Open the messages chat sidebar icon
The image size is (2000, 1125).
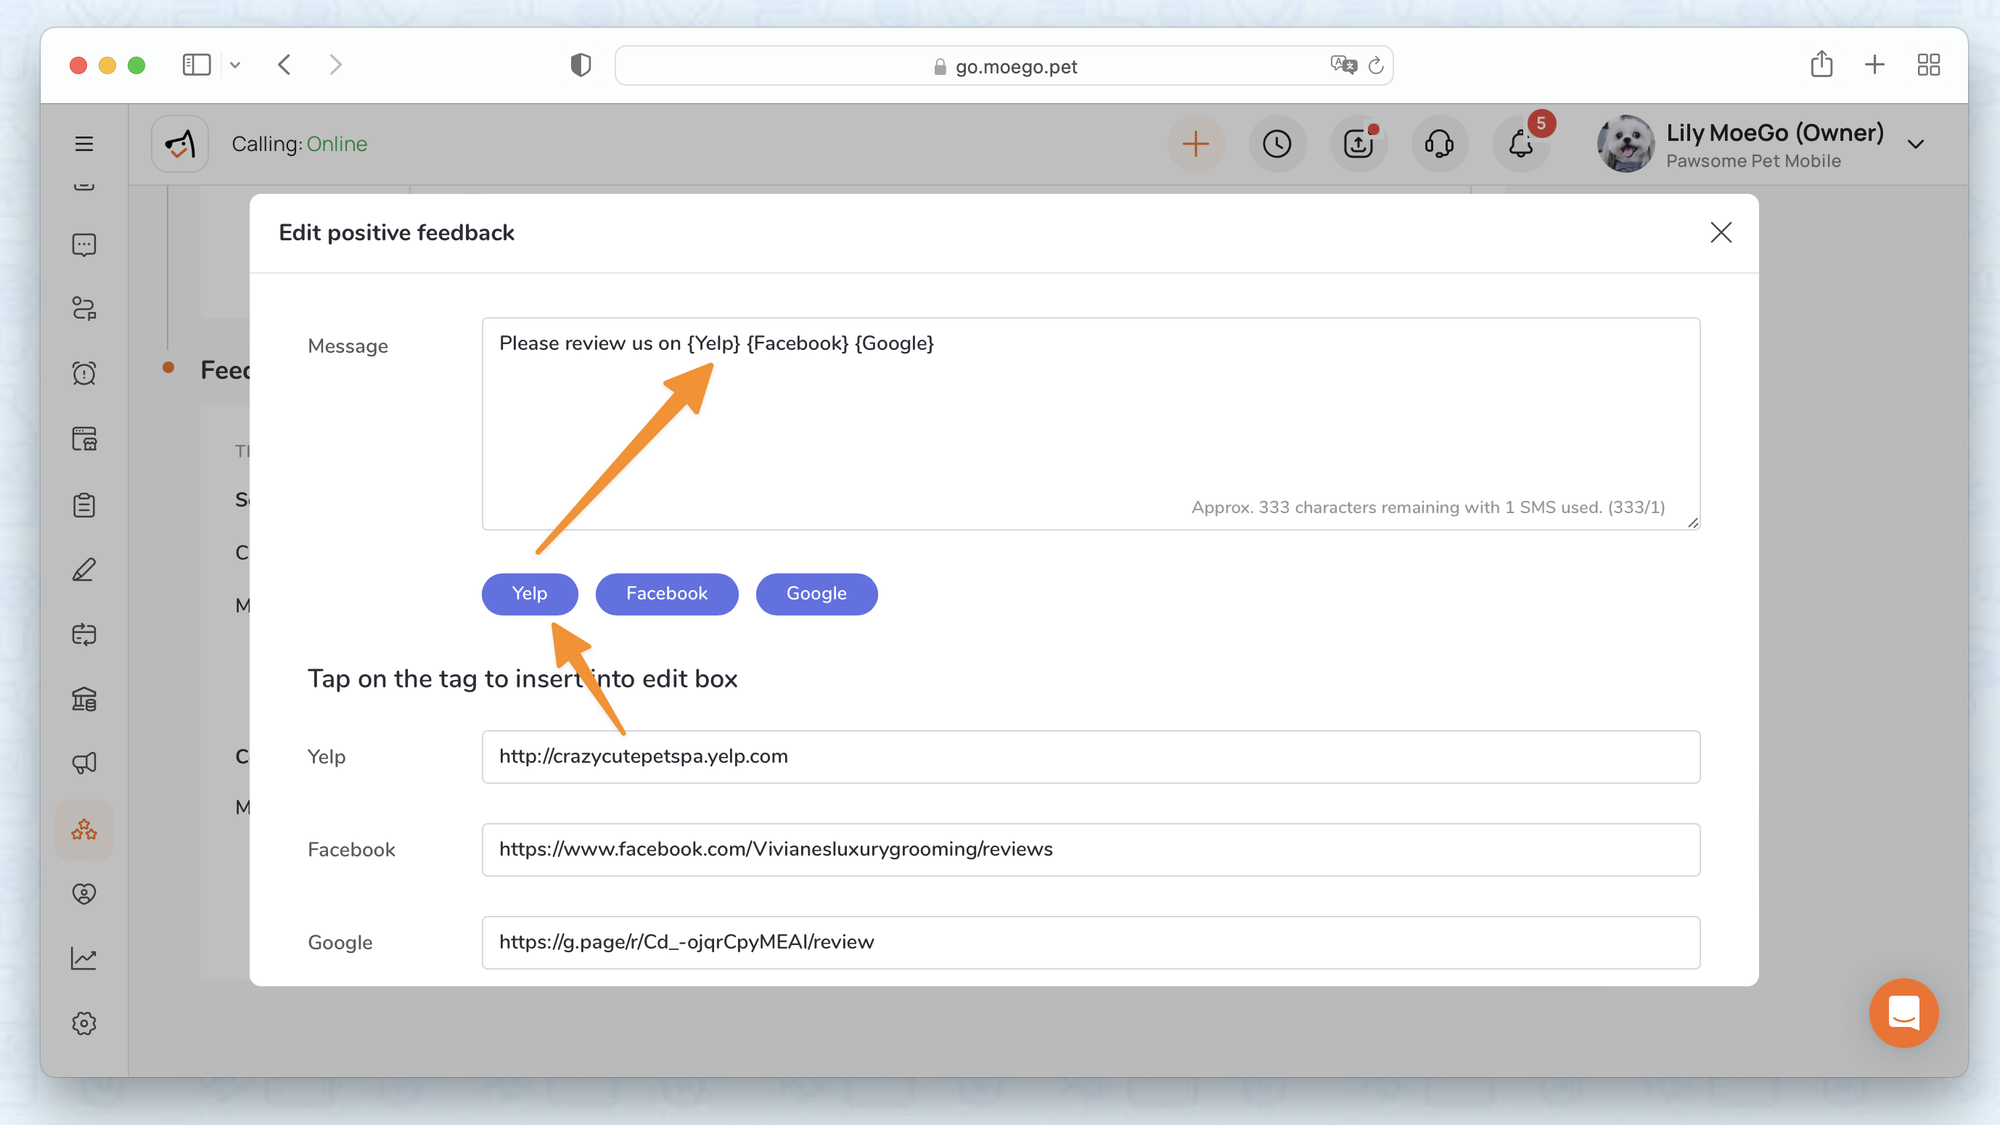pos(84,245)
